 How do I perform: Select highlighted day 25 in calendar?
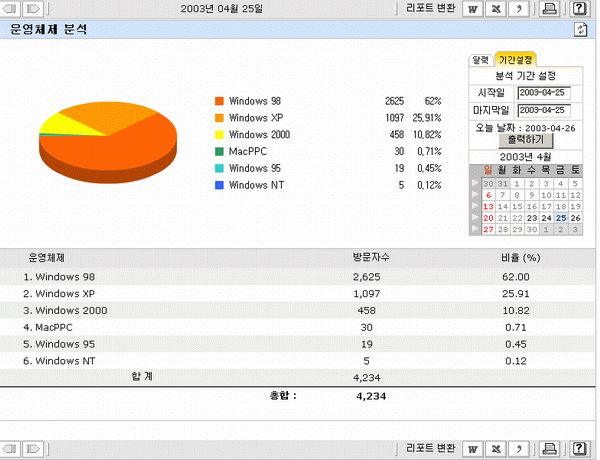pos(561,218)
